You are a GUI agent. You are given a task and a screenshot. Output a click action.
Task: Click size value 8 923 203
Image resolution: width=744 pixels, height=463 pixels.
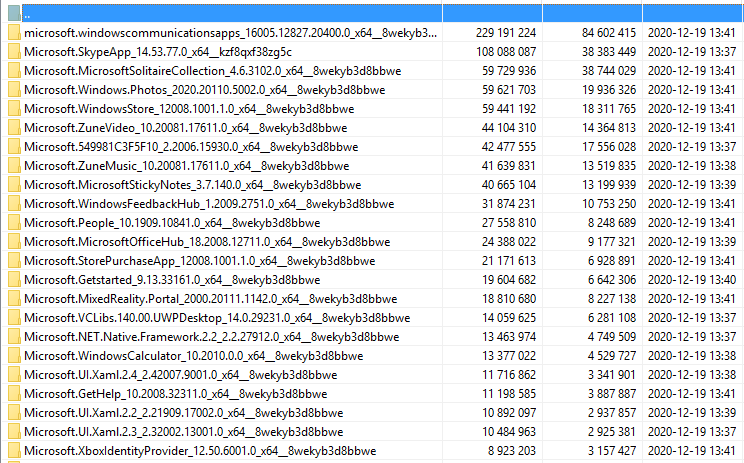coord(512,450)
